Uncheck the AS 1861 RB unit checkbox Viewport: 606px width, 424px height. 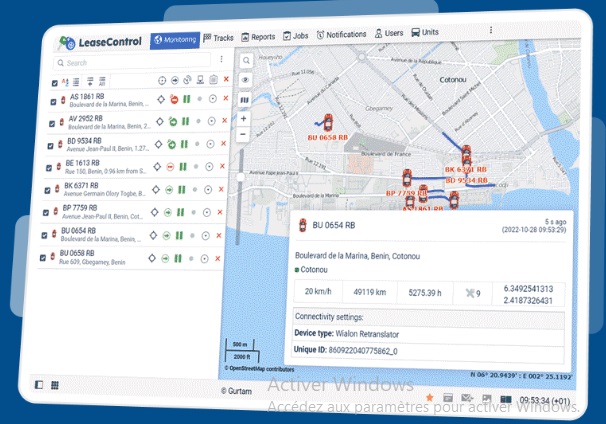(54, 99)
